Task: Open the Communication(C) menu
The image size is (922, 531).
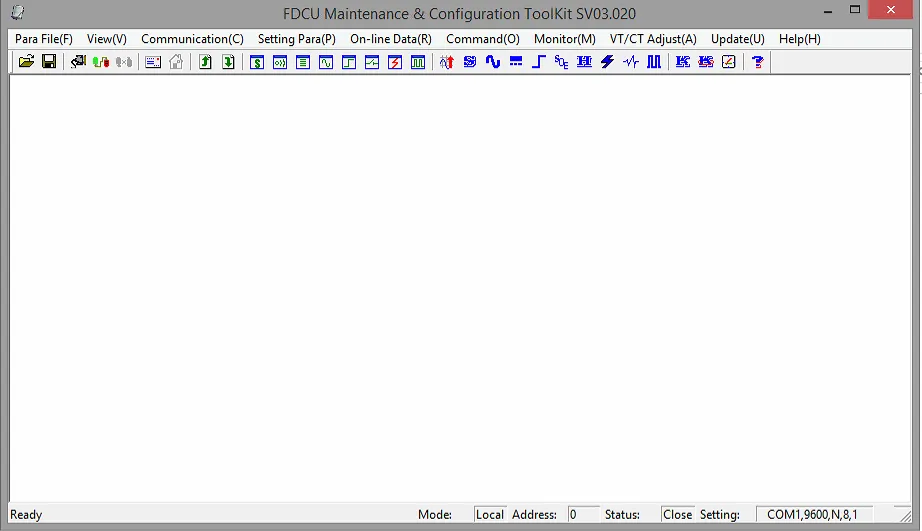Action: [x=192, y=39]
